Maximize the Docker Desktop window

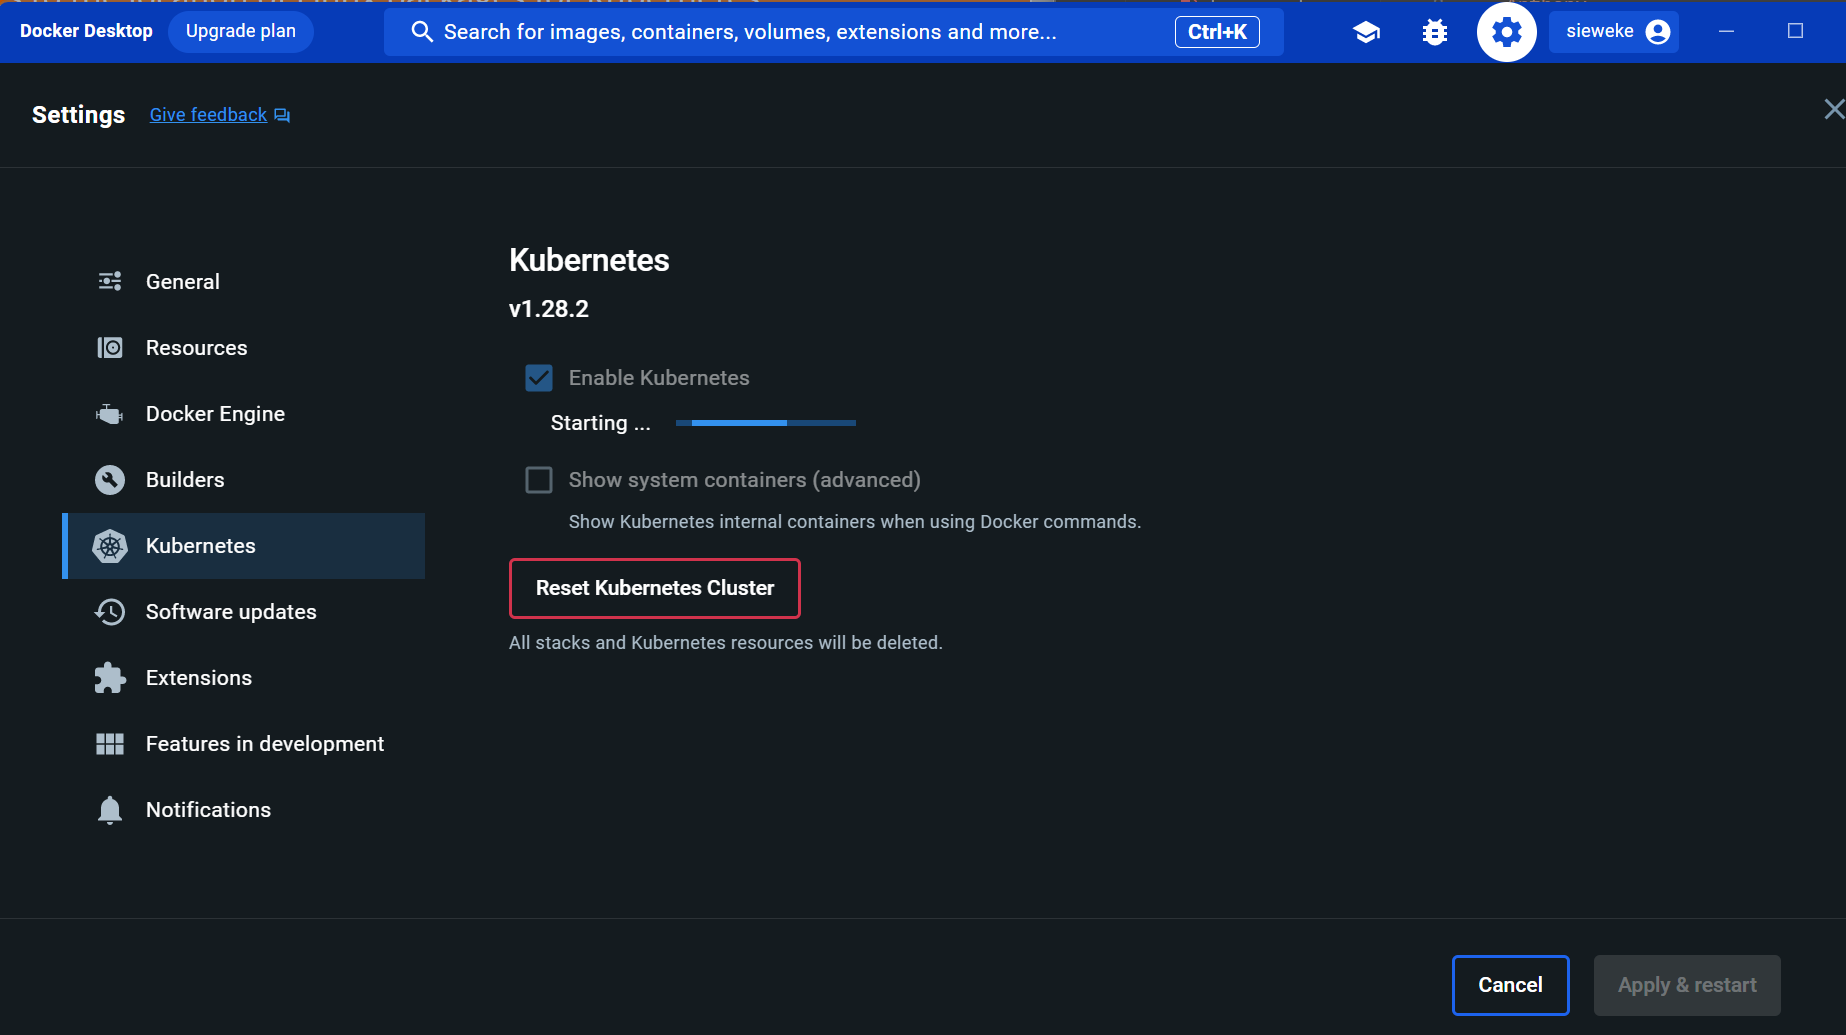coord(1795,32)
